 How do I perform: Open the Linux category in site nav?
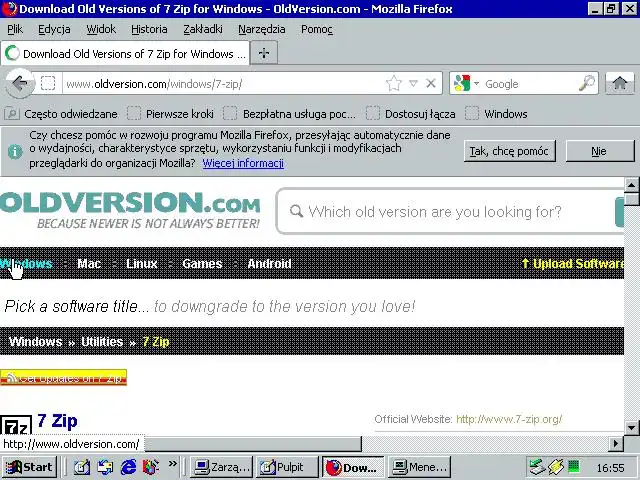[142, 264]
